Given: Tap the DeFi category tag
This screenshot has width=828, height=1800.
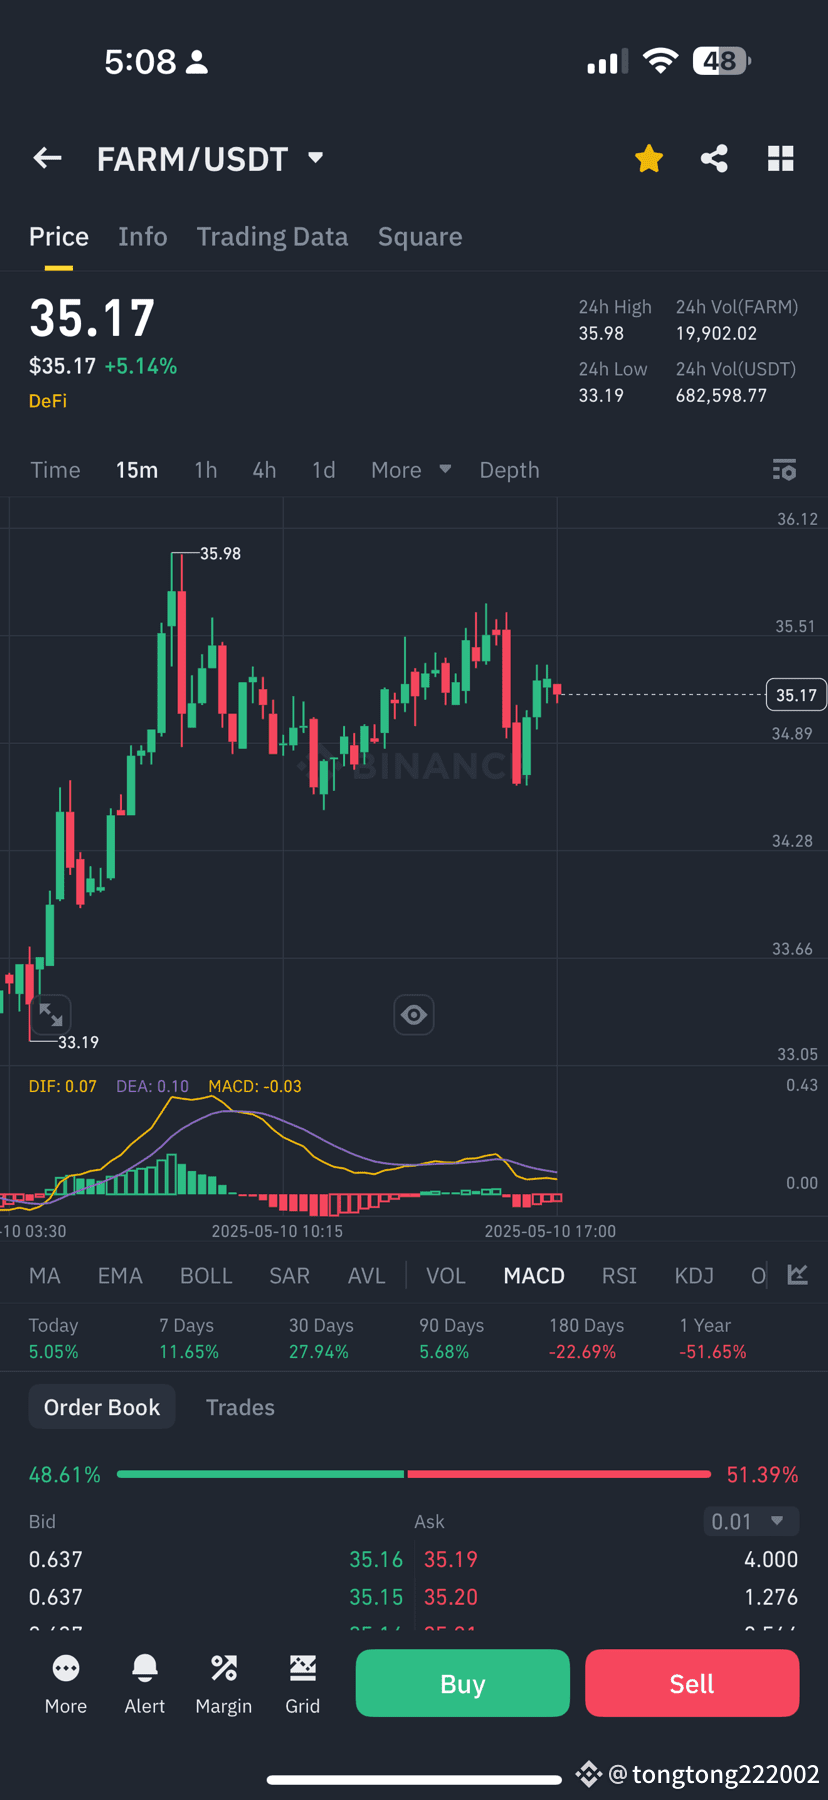Looking at the screenshot, I should click(x=48, y=401).
